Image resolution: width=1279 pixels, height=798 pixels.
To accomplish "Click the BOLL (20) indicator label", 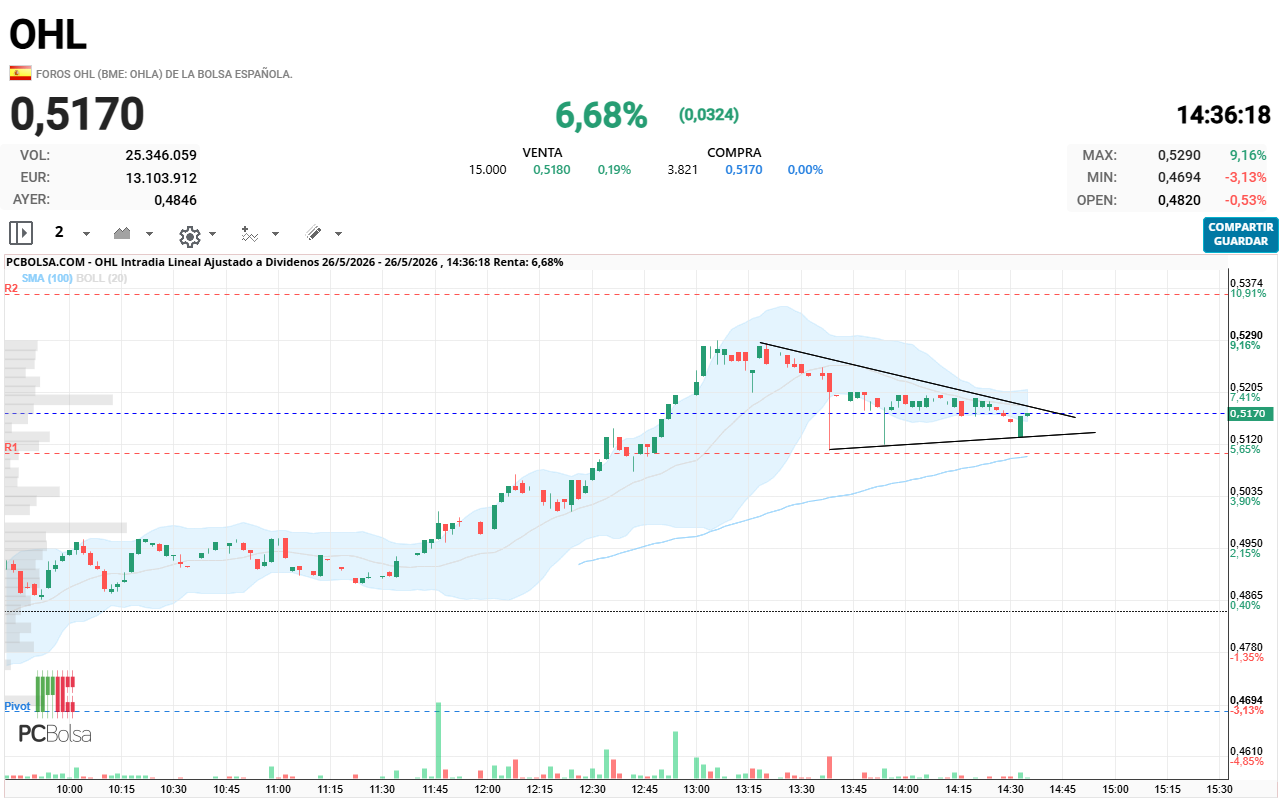I will (x=101, y=278).
